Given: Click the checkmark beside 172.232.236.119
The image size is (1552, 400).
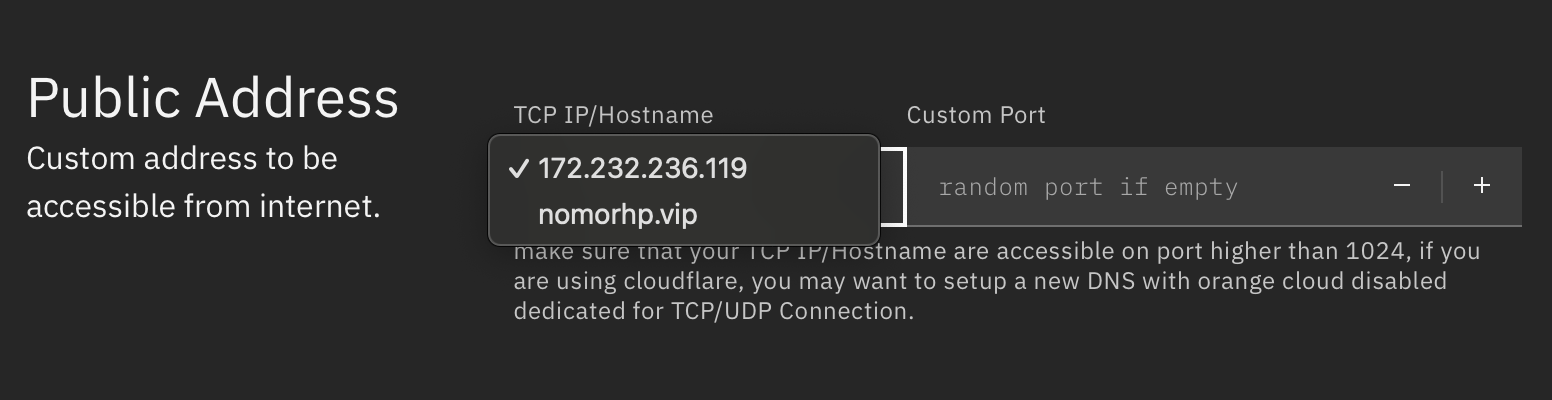Looking at the screenshot, I should 518,168.
